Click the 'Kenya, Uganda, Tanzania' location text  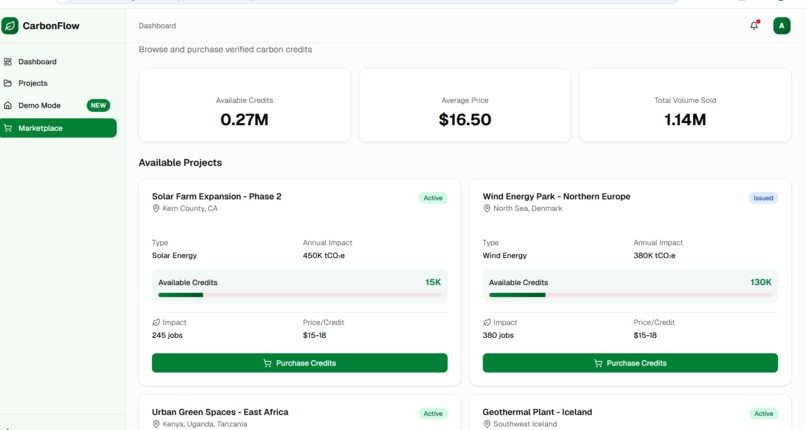pyautogui.click(x=205, y=424)
